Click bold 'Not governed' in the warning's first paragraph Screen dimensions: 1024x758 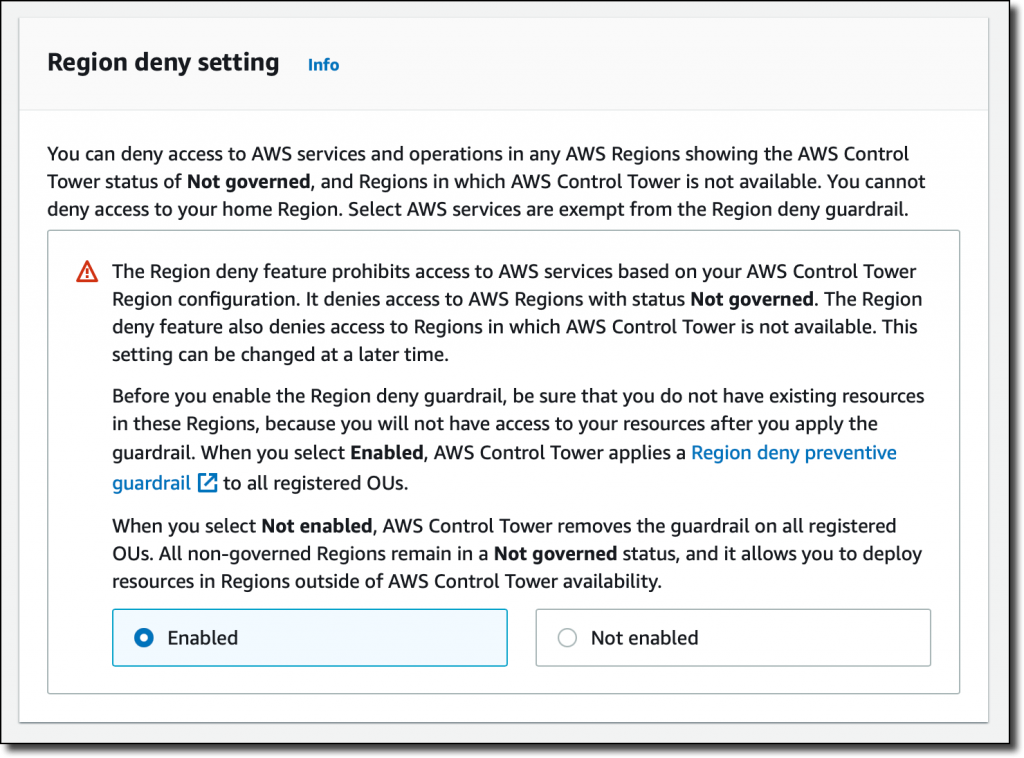click(752, 300)
